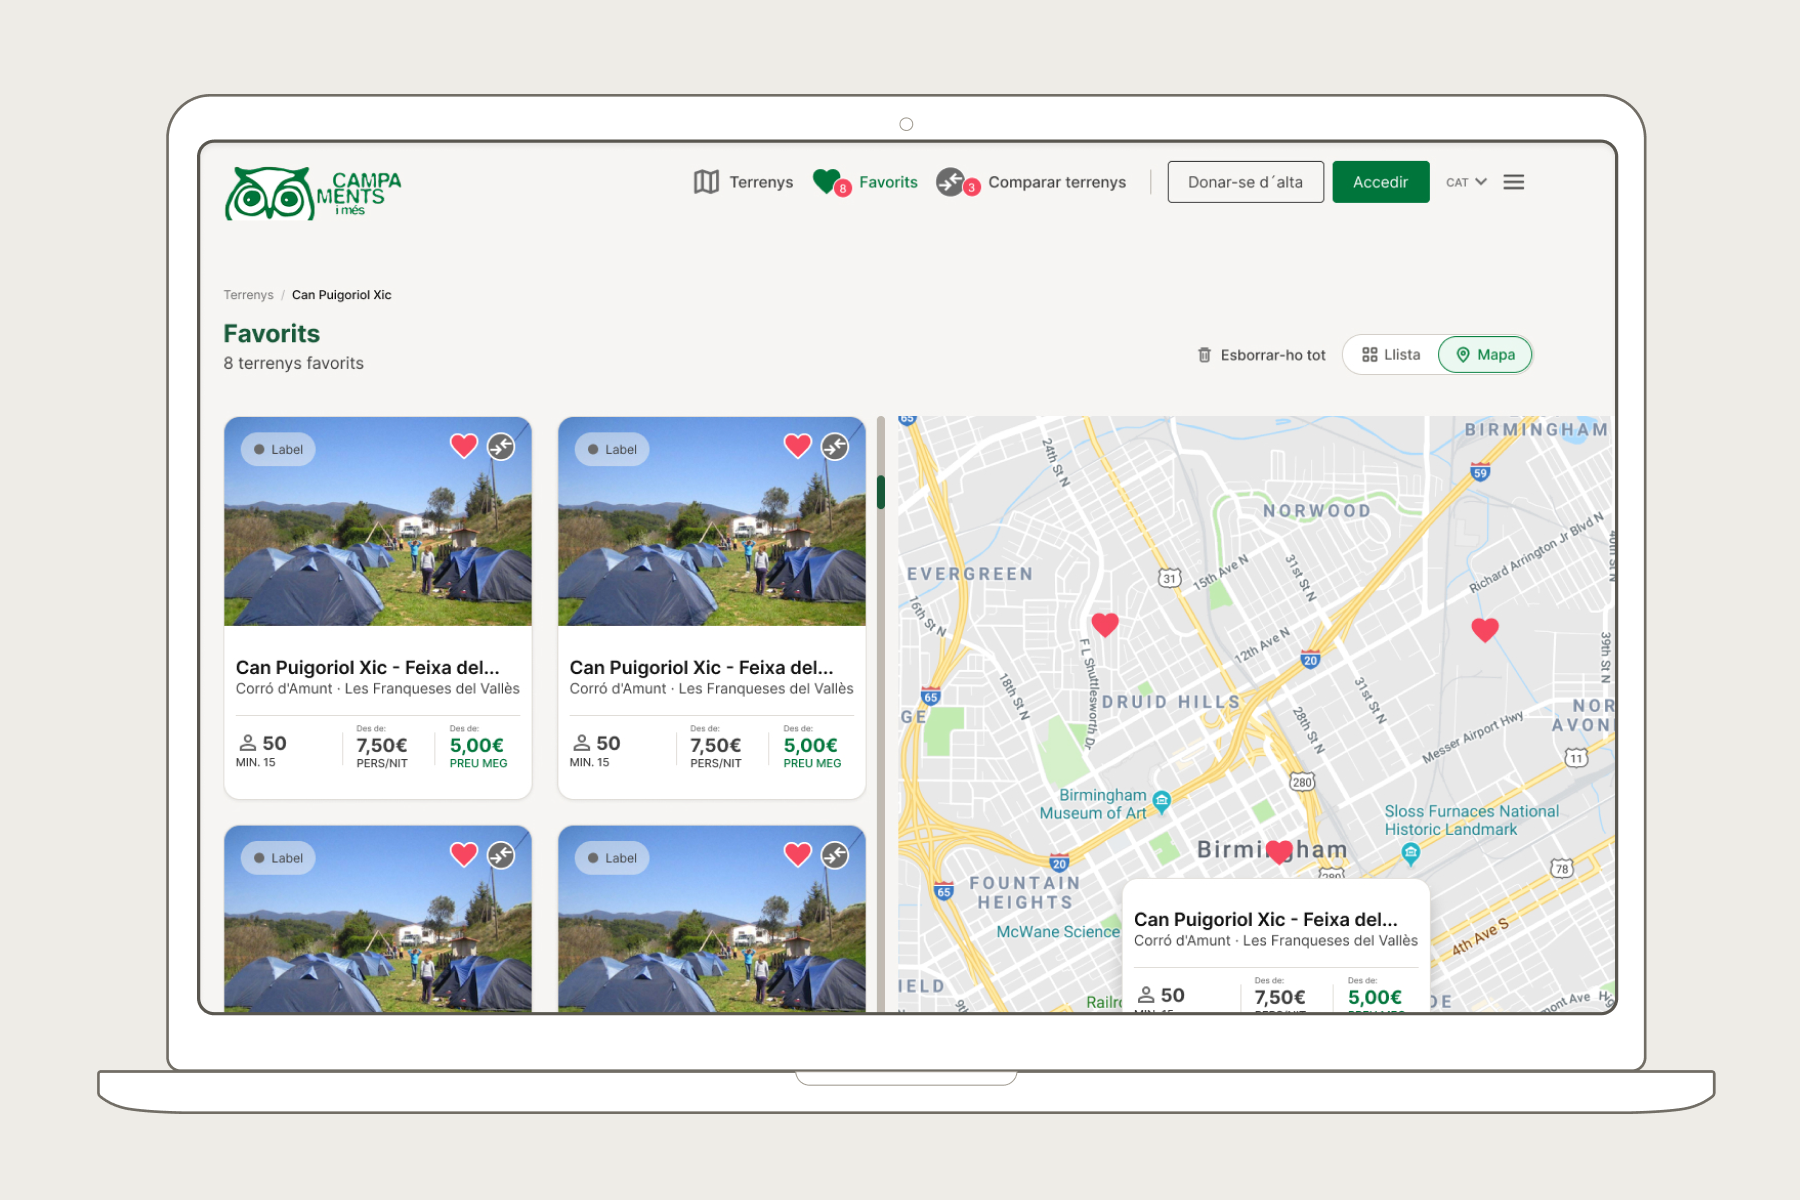Click the green list scrollbar thumb

coord(881,492)
